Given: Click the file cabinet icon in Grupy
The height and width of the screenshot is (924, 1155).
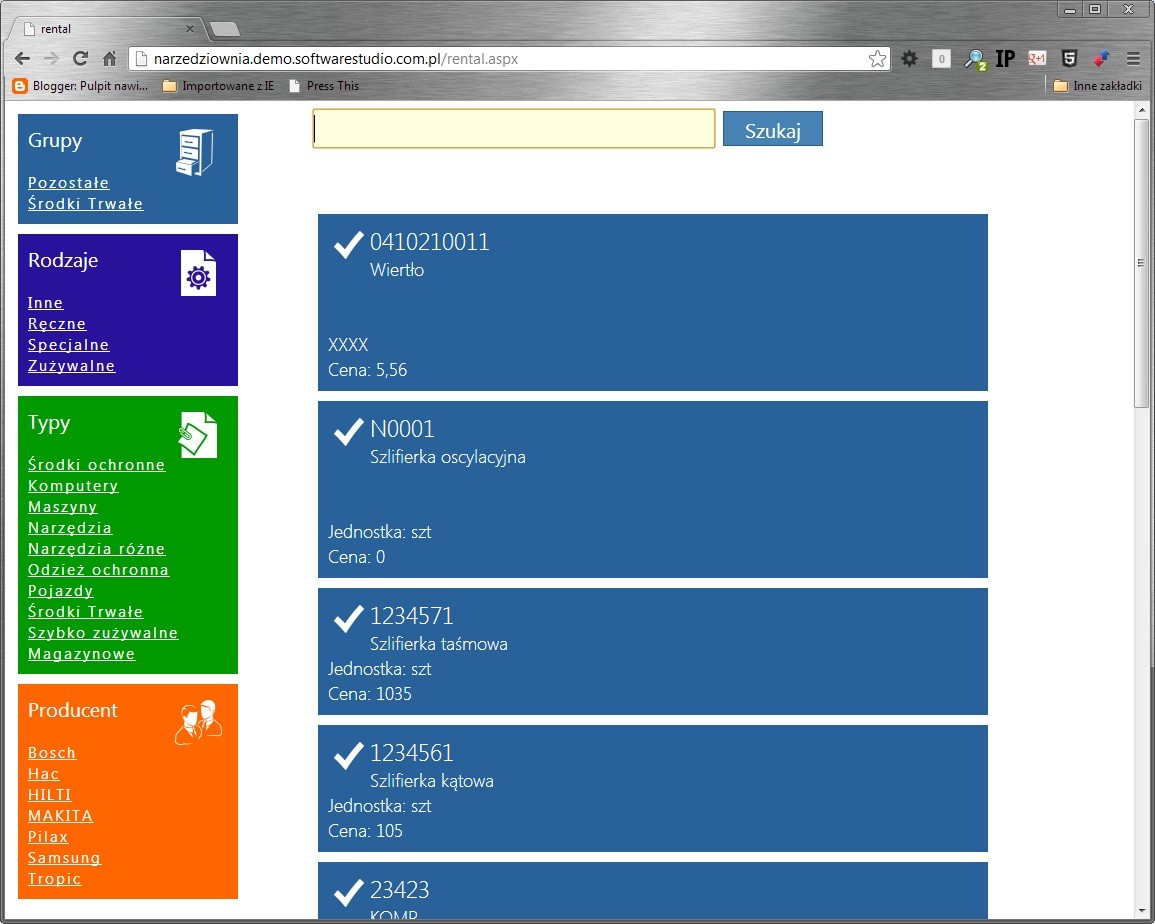Looking at the screenshot, I should 194,153.
